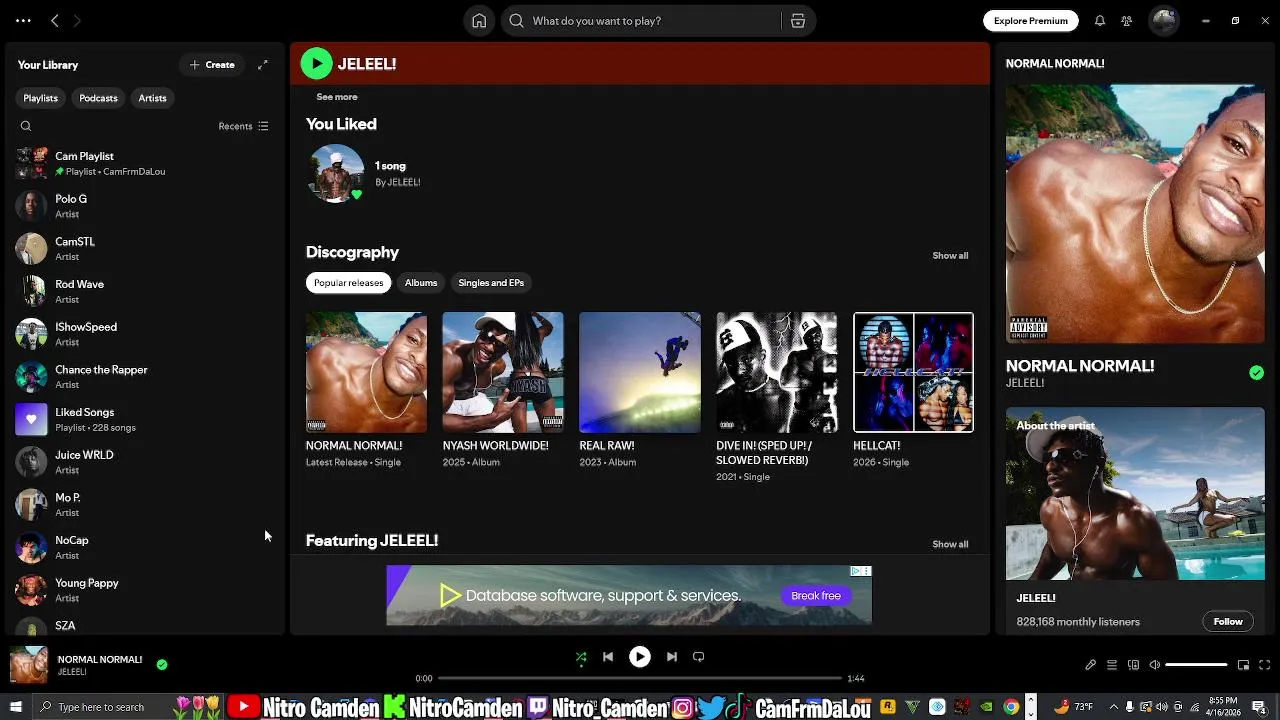Open DIVE IN! (SPED UP! / SLOWED REVERB!)
The width and height of the screenshot is (1280, 720).
click(776, 372)
